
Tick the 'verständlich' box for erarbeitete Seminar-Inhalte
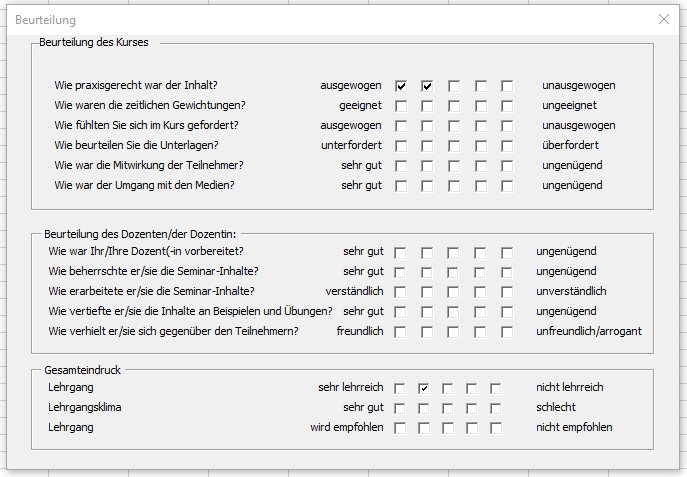(x=400, y=292)
